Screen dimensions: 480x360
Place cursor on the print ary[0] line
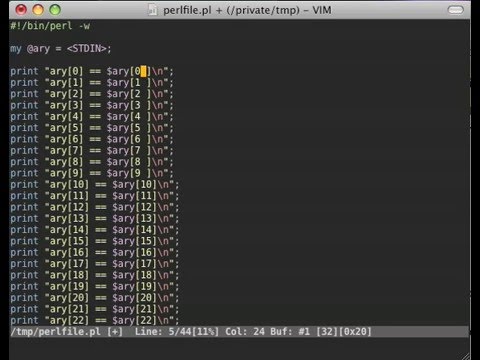[92, 71]
